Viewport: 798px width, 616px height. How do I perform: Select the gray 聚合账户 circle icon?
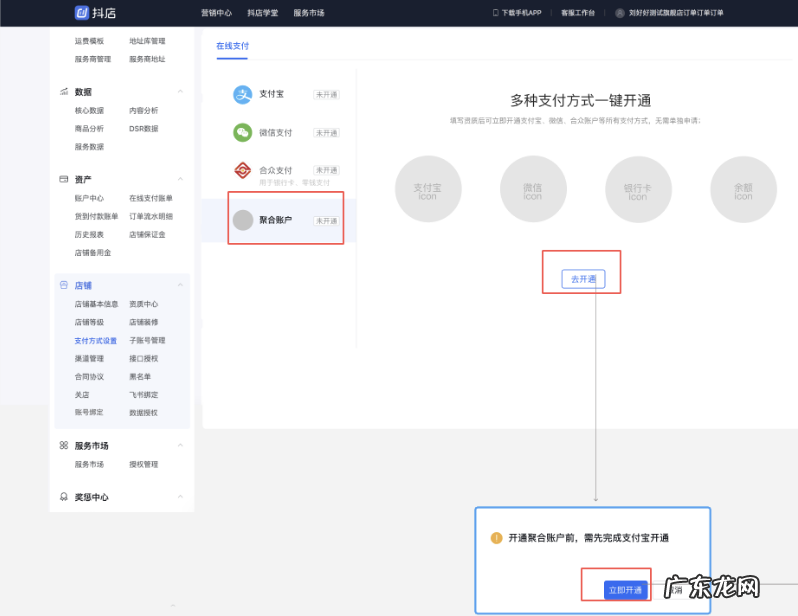[243, 220]
